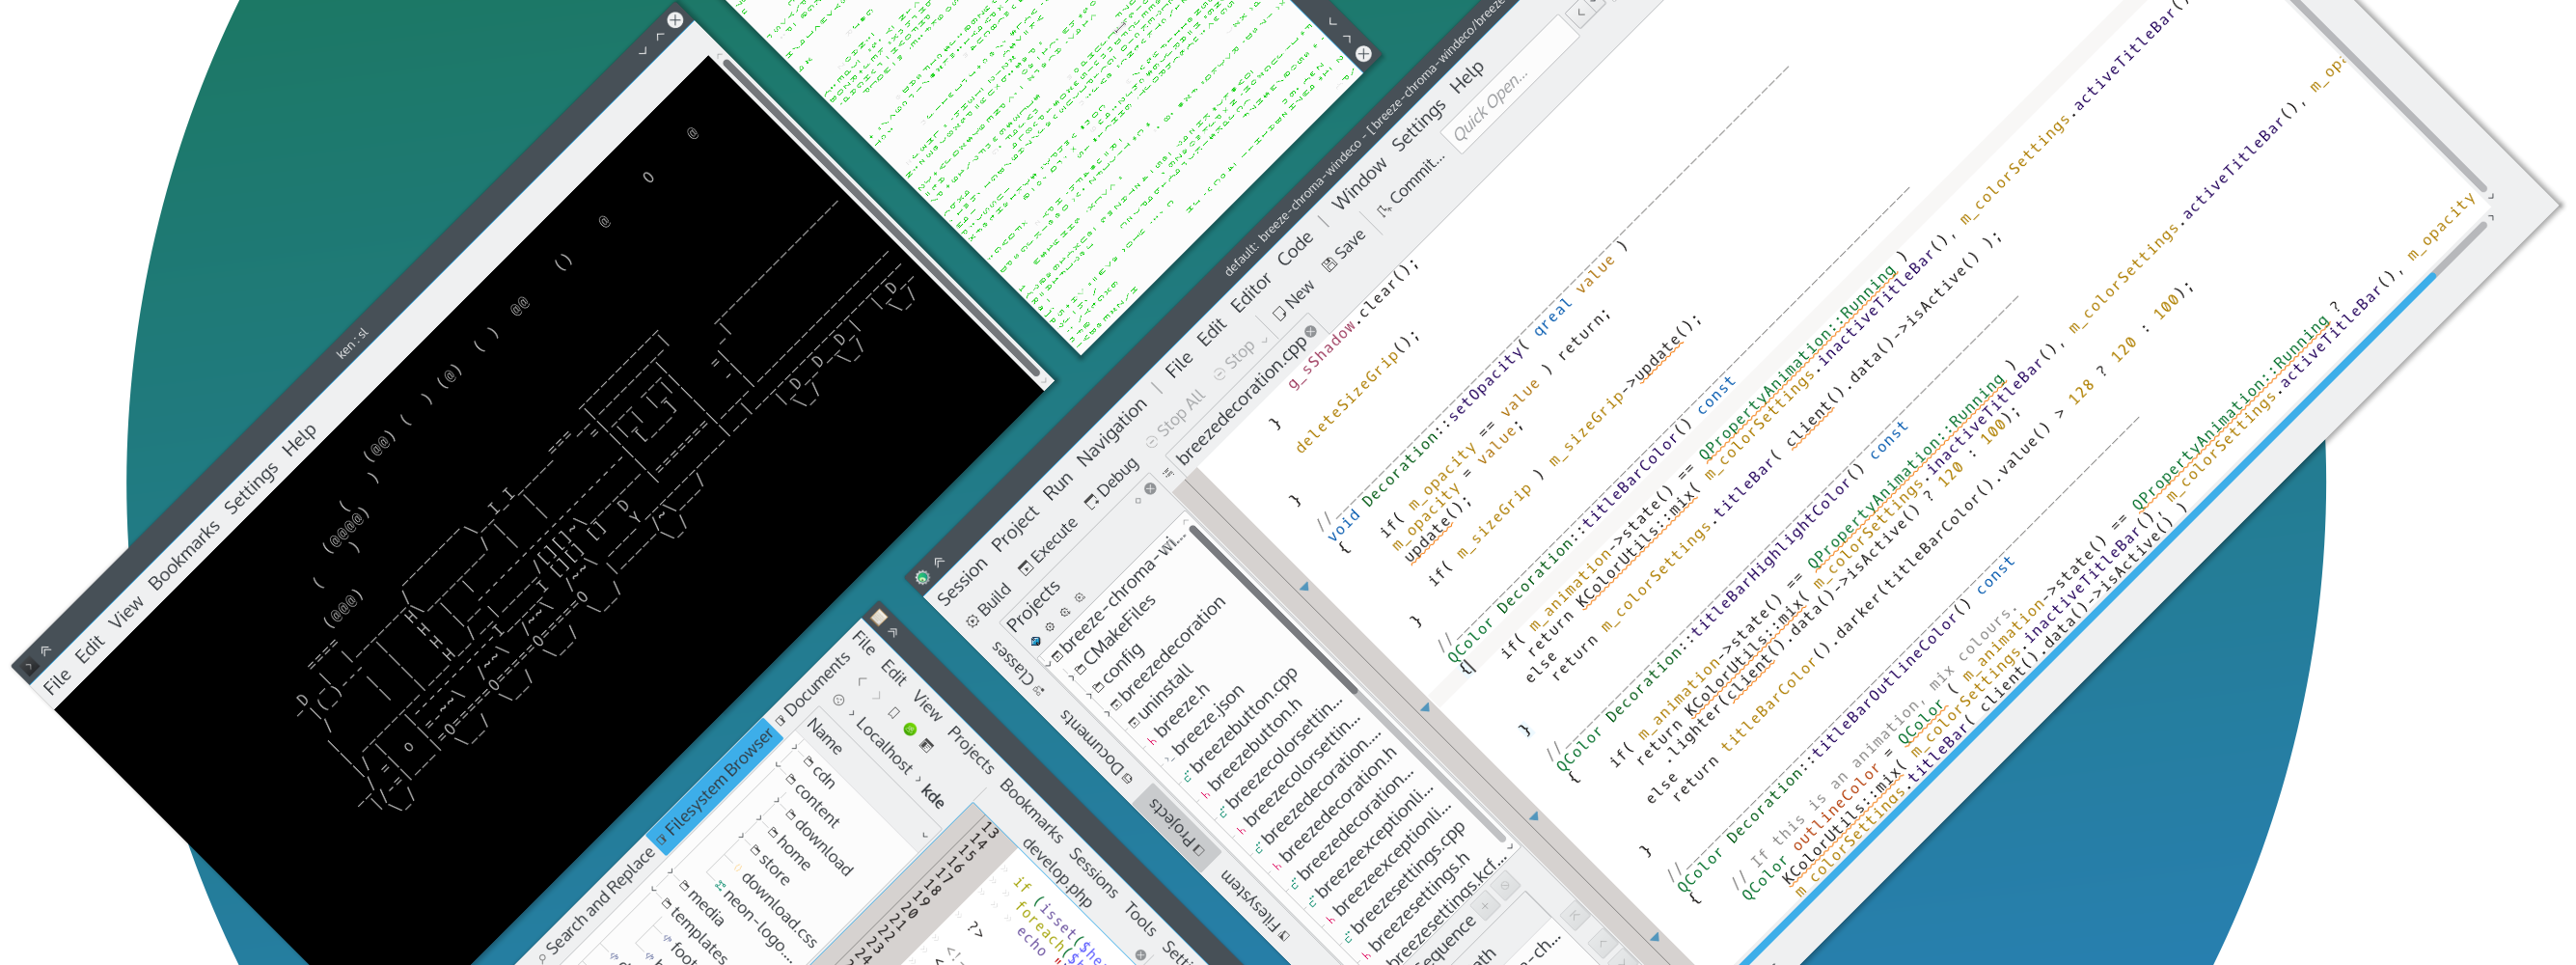Click Save in the KDevelop toolbar
This screenshot has height=965, width=2576.
click(1344, 250)
